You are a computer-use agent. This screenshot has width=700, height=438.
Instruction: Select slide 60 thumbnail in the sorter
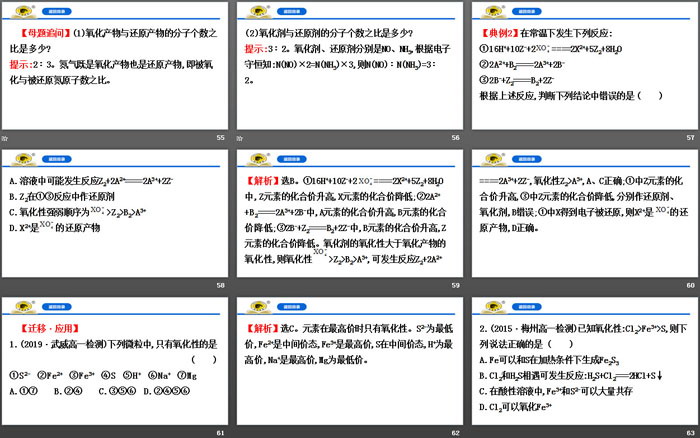point(585,213)
